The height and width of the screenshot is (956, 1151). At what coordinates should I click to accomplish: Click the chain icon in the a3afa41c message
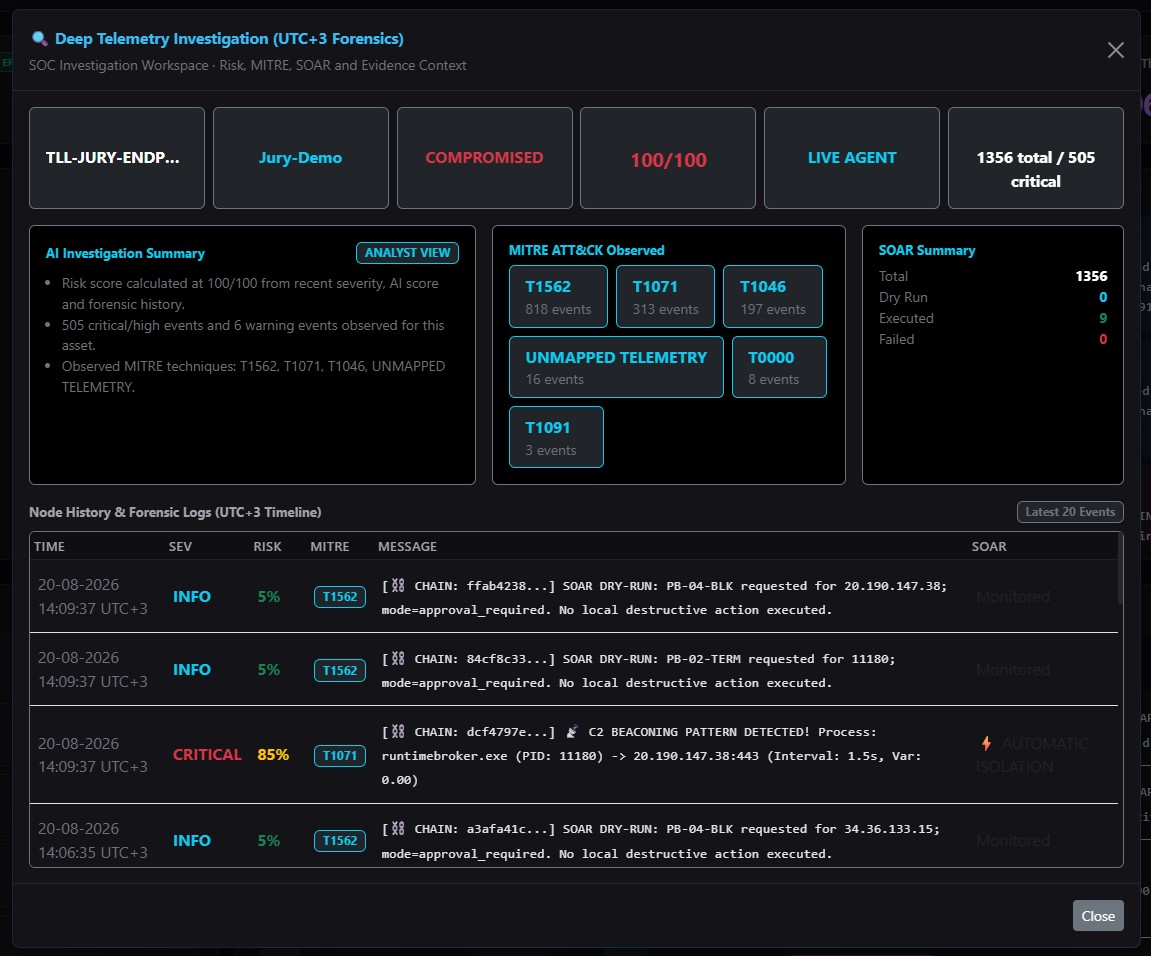click(x=398, y=828)
